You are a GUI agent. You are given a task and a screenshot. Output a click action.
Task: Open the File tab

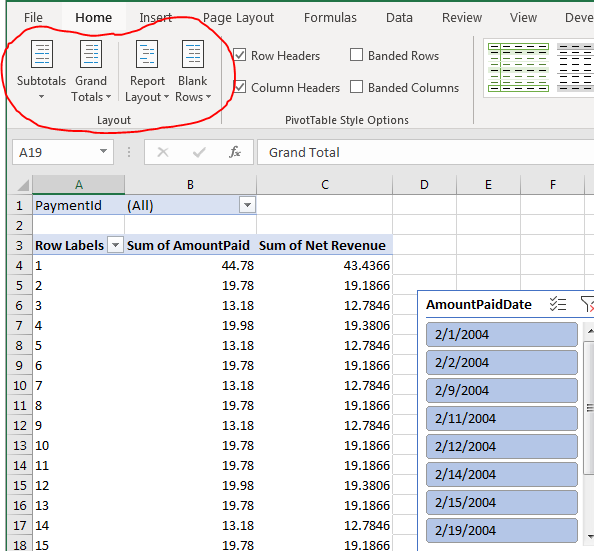33,17
